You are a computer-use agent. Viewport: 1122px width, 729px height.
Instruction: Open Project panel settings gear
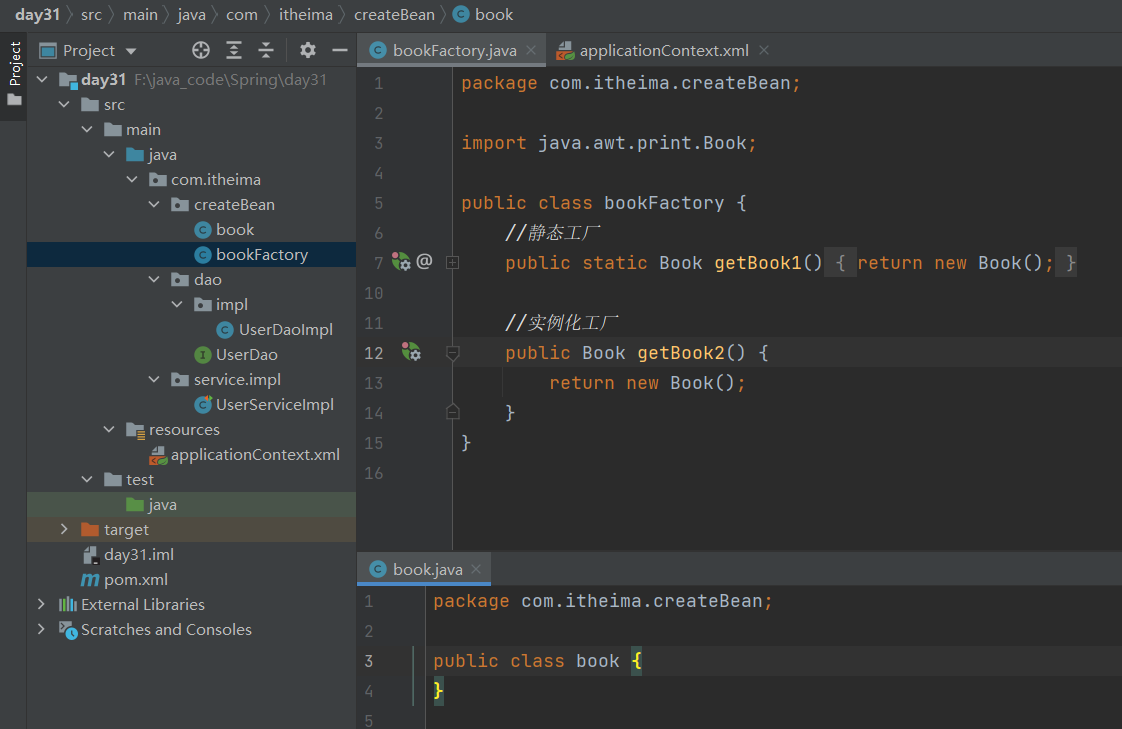point(308,50)
